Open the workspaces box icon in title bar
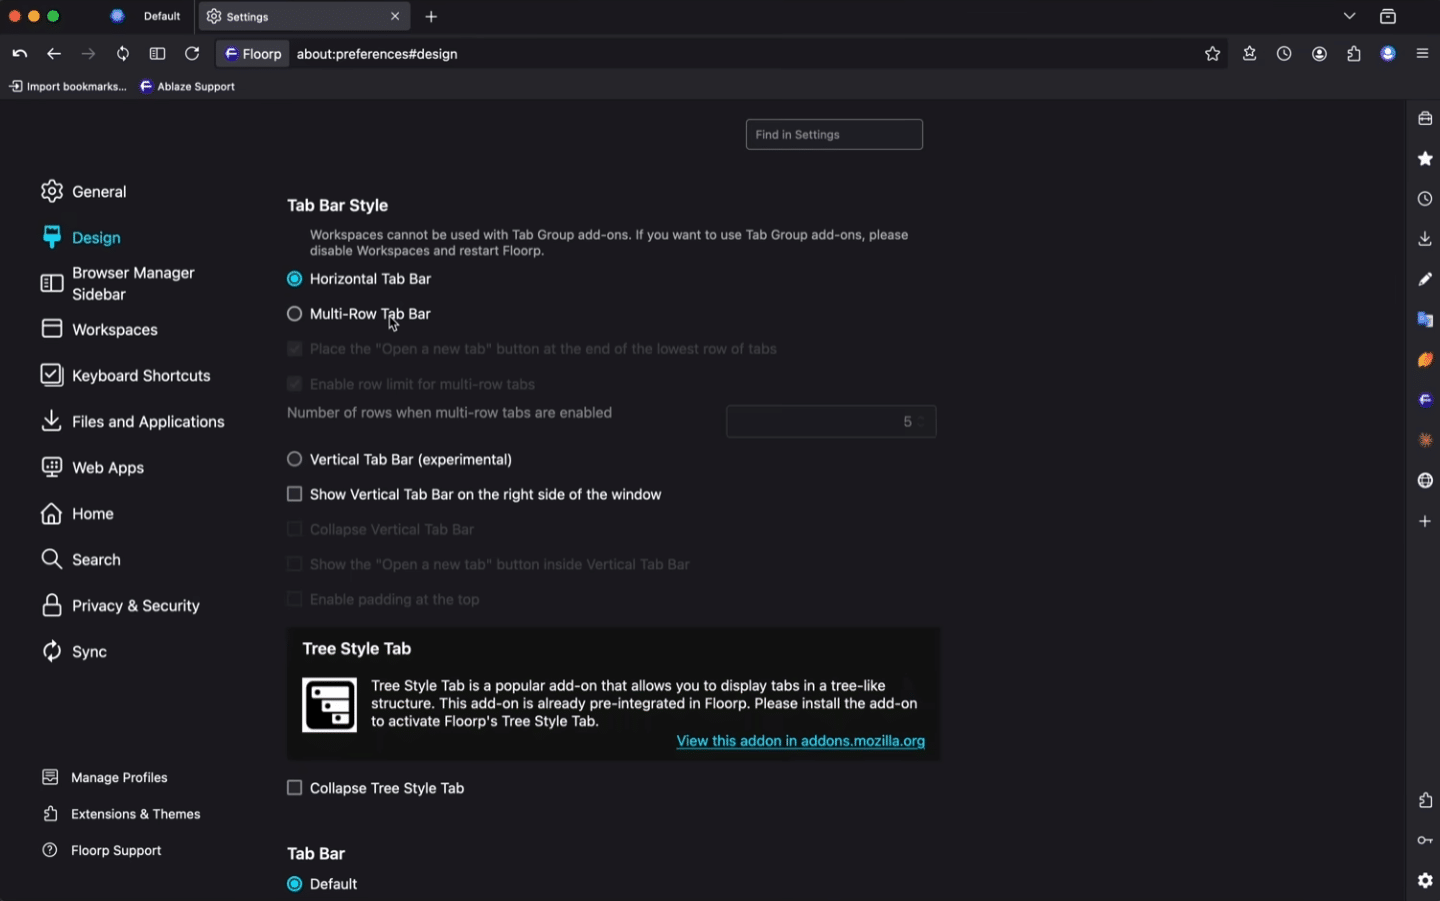Image resolution: width=1440 pixels, height=901 pixels. (1388, 16)
